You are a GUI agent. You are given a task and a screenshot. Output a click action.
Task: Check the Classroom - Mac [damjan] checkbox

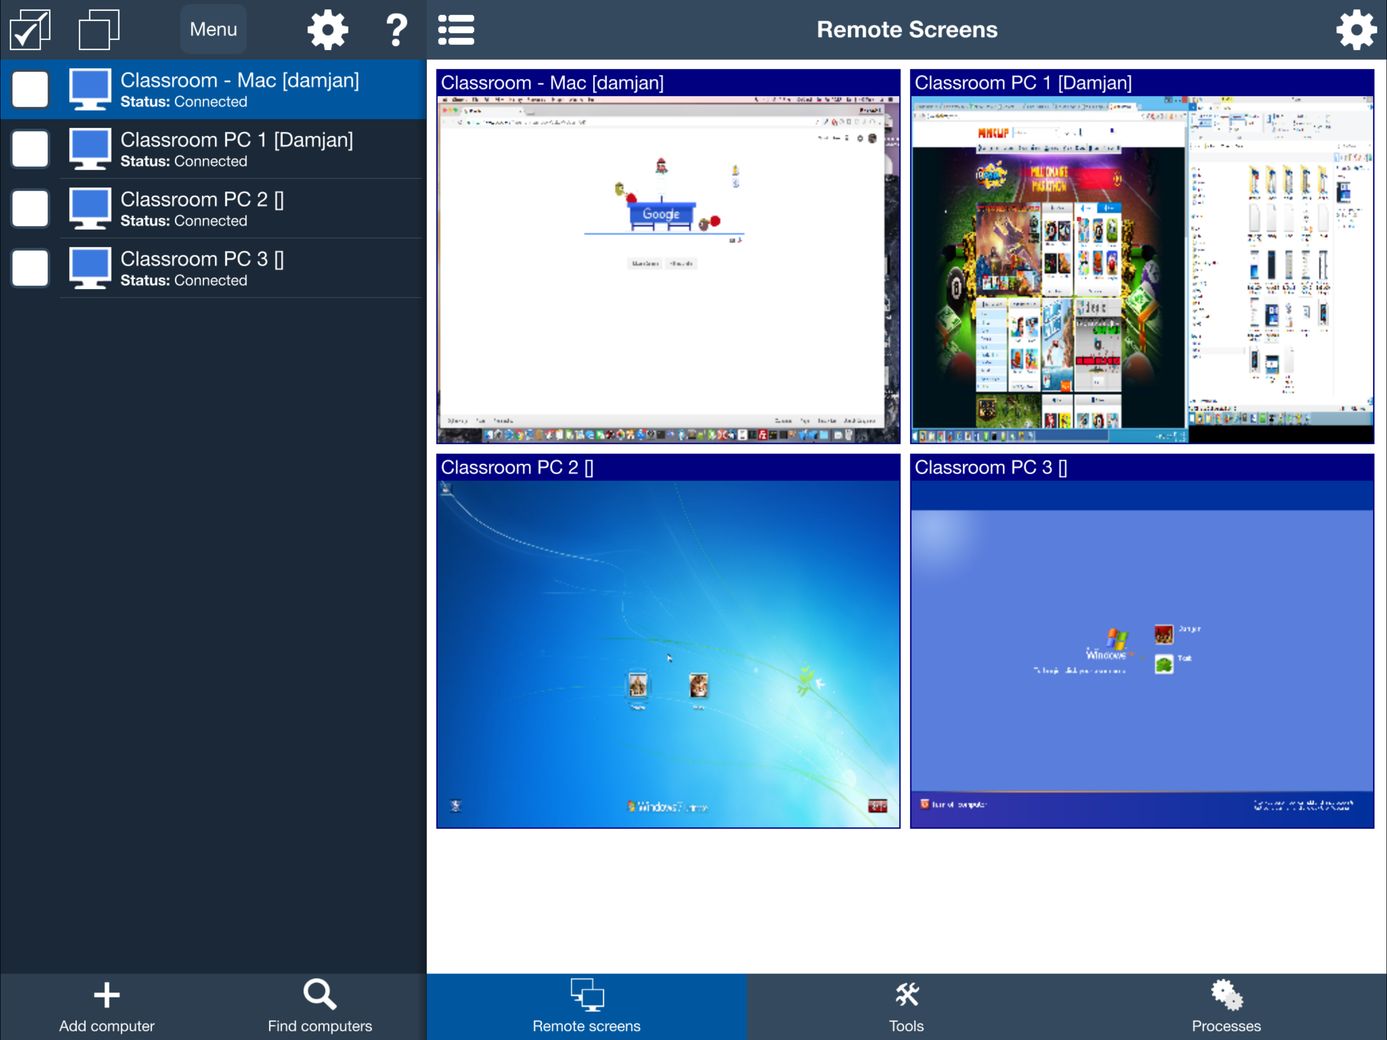pos(30,89)
